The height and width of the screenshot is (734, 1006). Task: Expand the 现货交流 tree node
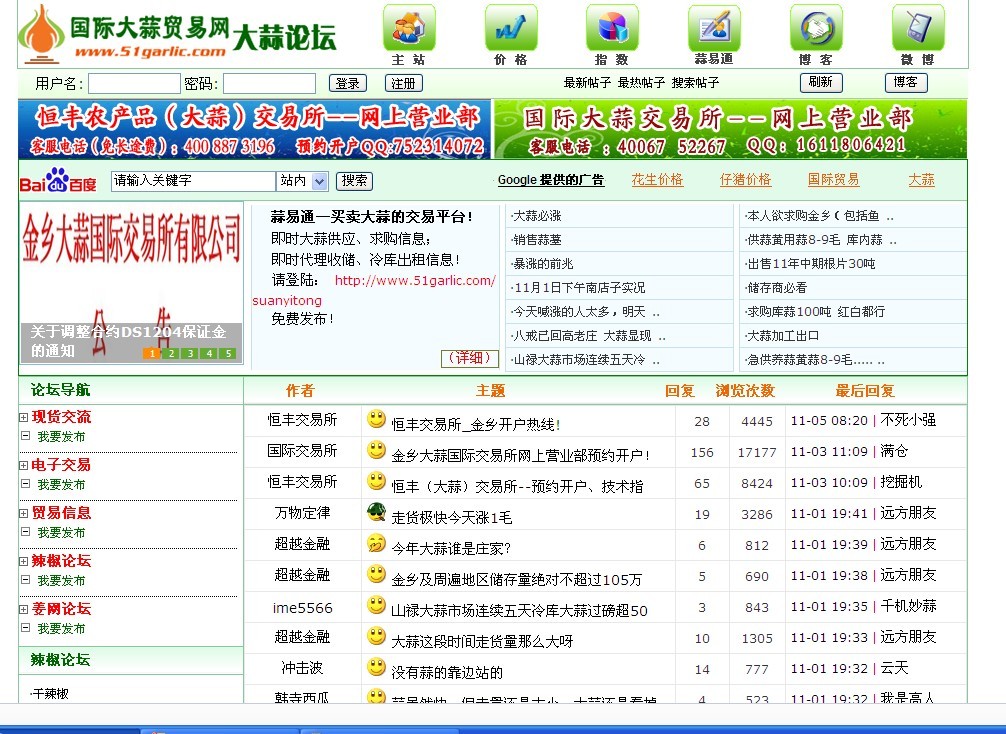point(24,417)
